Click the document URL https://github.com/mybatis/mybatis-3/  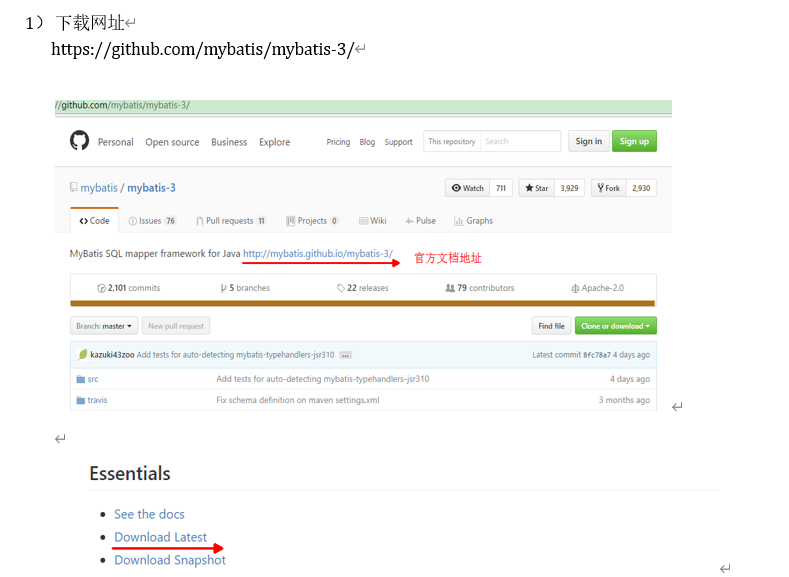pyautogui.click(x=203, y=49)
